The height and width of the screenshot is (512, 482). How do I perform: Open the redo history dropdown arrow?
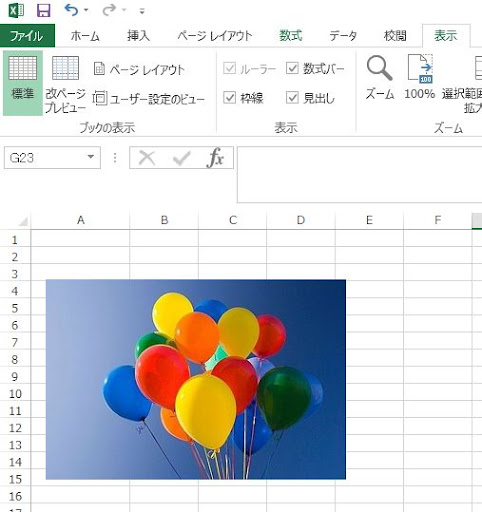(124, 10)
